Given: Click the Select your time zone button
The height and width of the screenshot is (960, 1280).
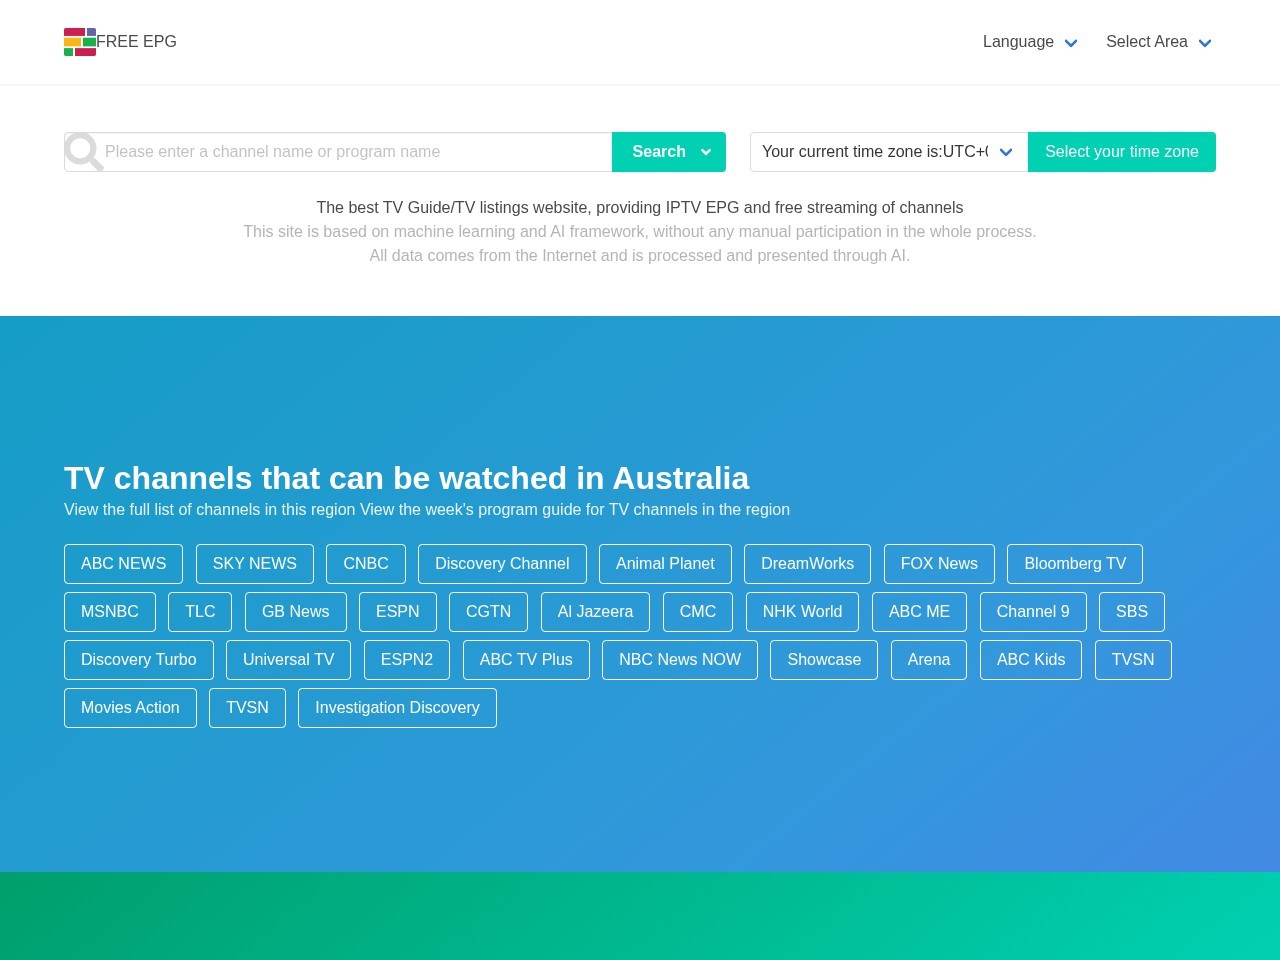Looking at the screenshot, I should tap(1122, 152).
